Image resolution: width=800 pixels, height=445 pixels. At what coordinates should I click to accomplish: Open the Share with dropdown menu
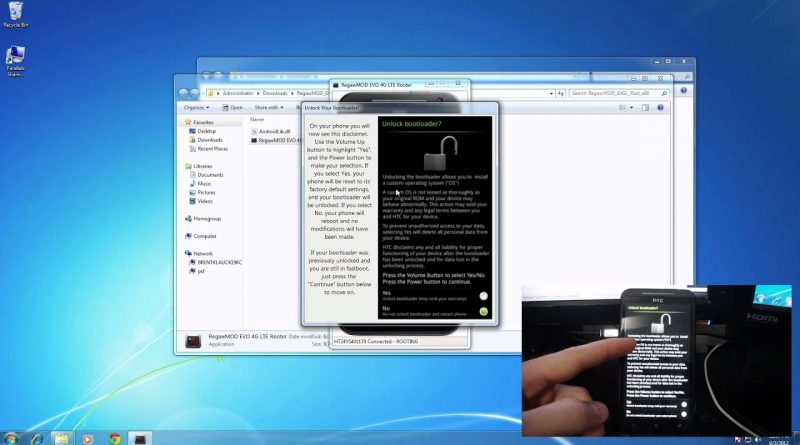pyautogui.click(x=269, y=108)
